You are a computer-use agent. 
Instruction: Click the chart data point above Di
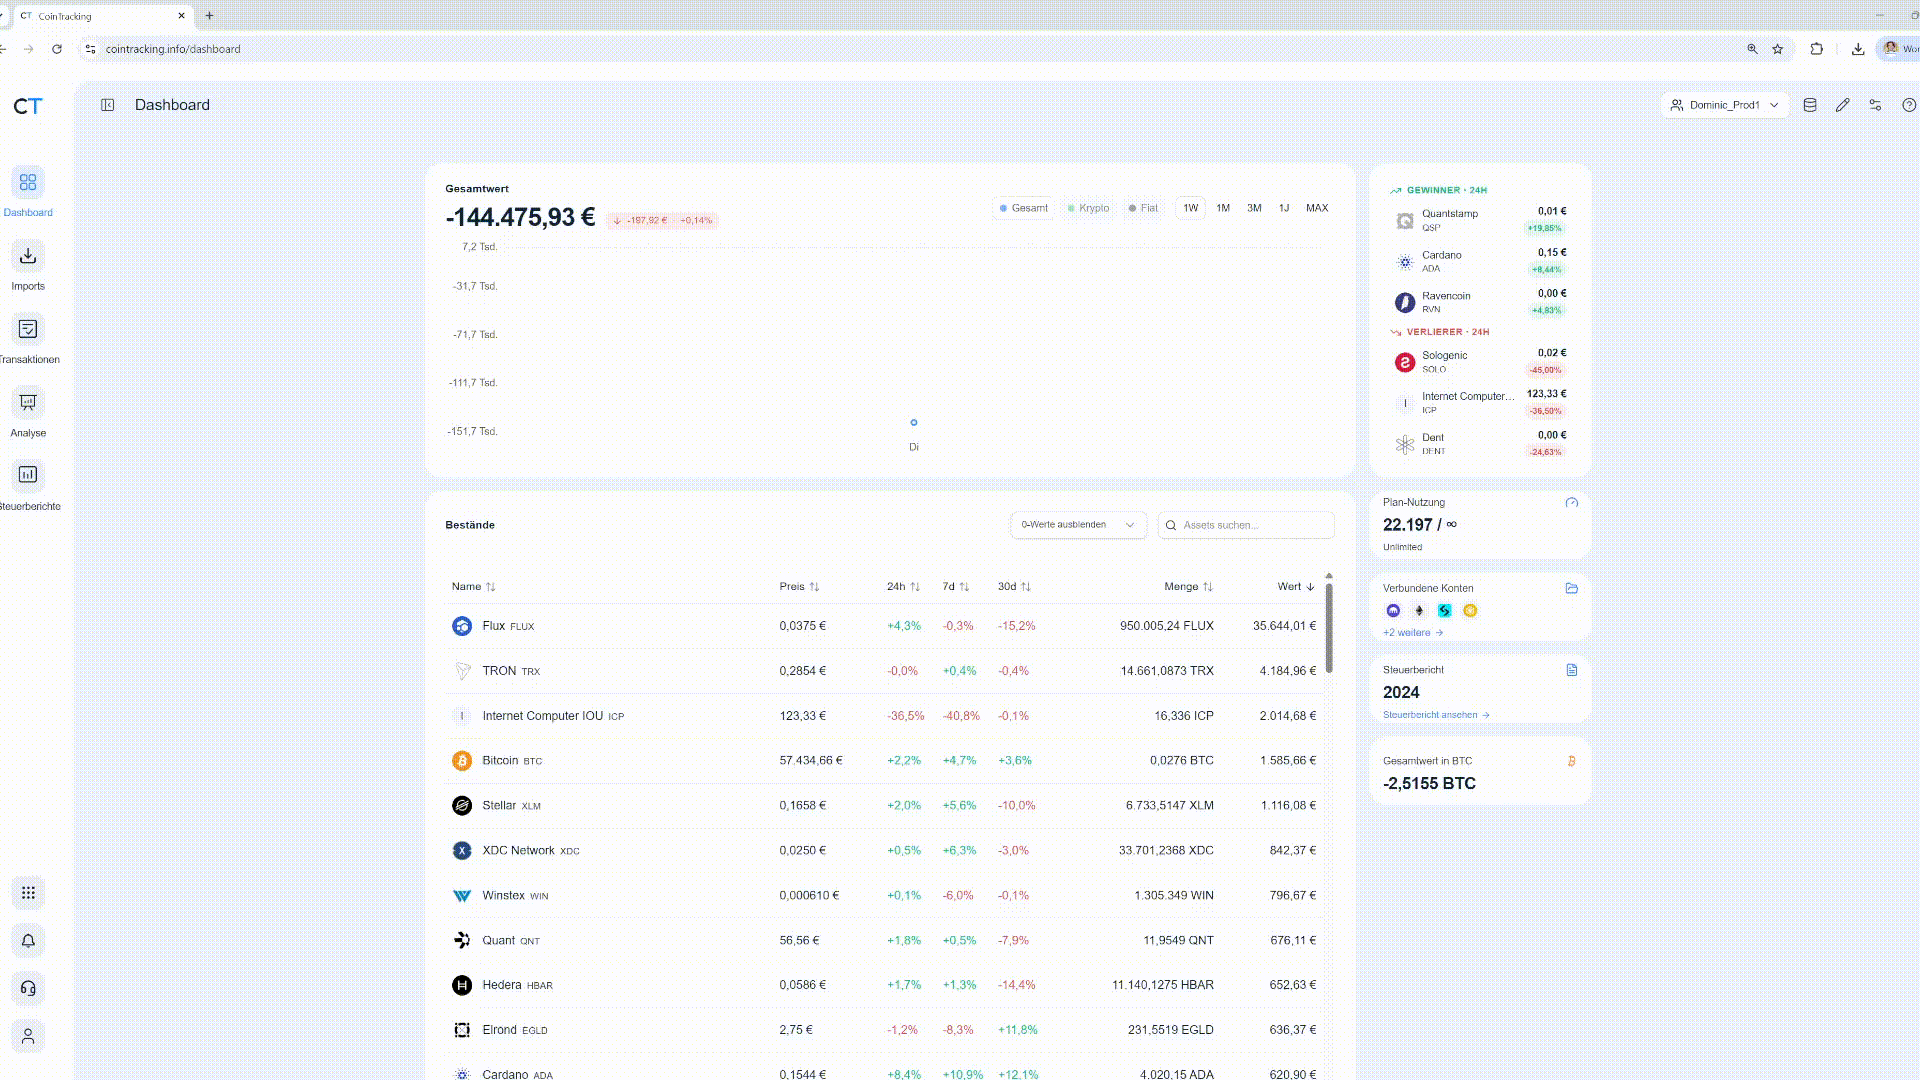click(x=914, y=423)
